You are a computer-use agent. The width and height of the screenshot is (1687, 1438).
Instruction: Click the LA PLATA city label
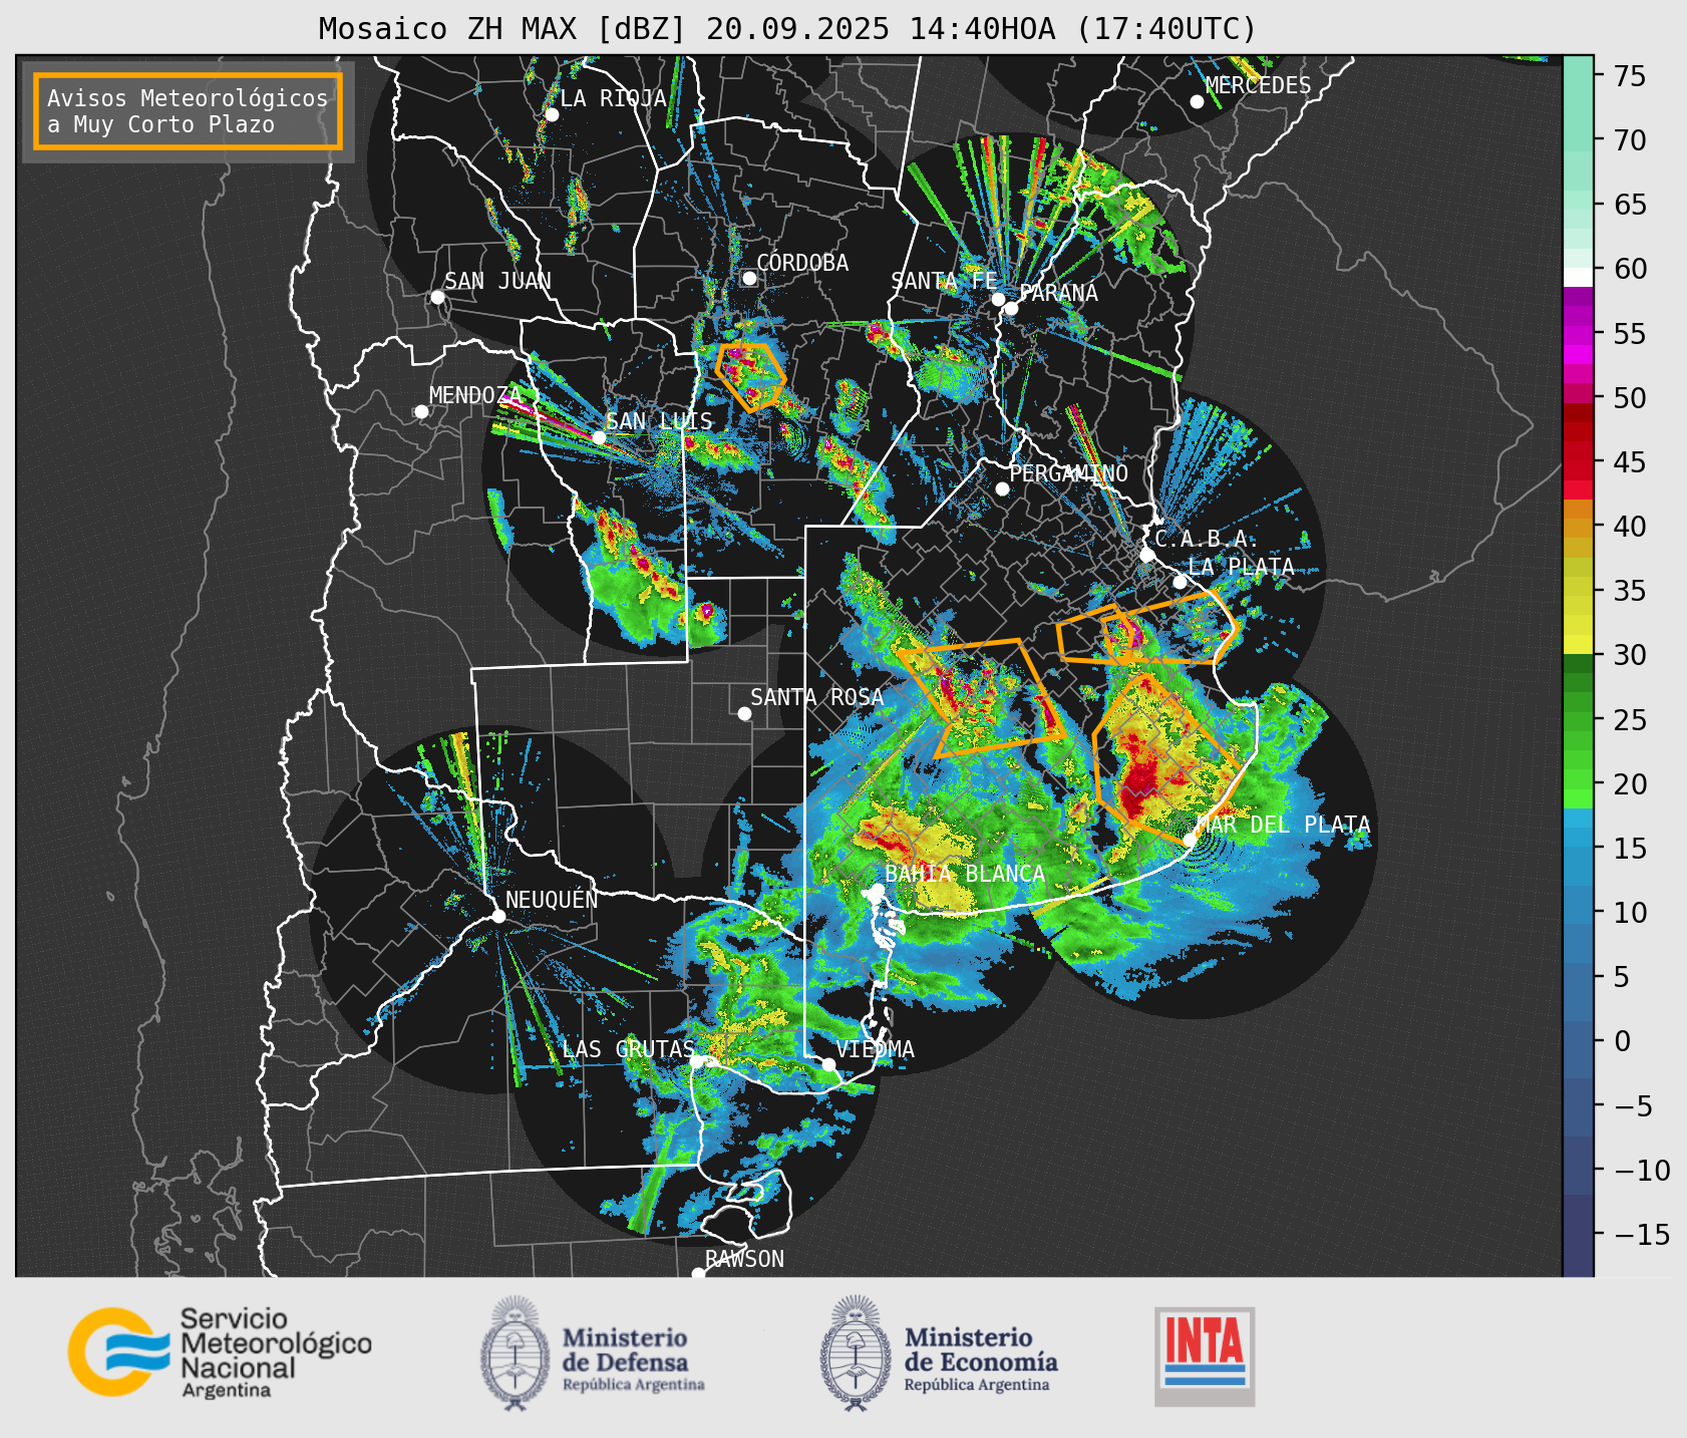click(x=1241, y=567)
